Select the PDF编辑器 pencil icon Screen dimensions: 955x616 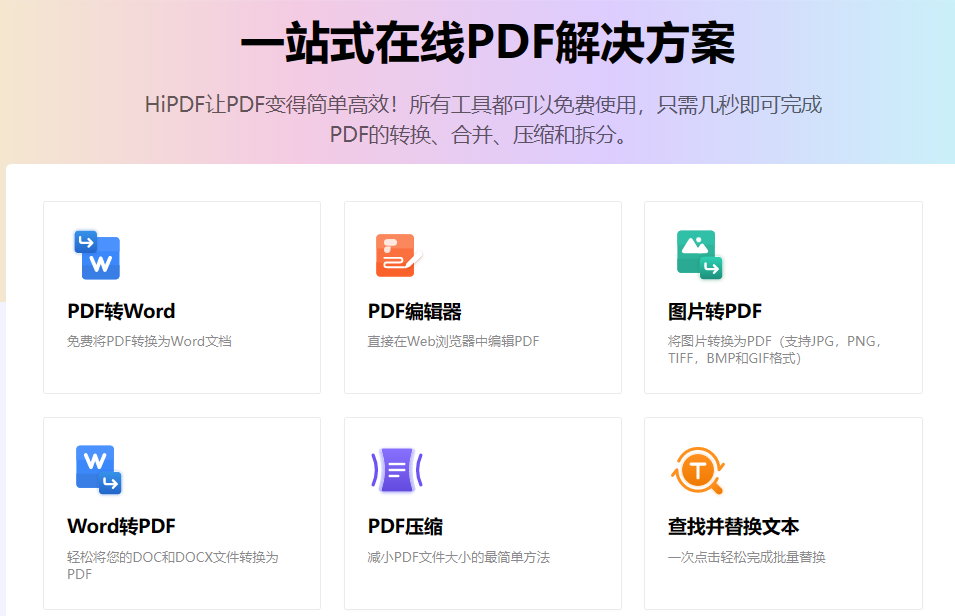tap(398, 255)
